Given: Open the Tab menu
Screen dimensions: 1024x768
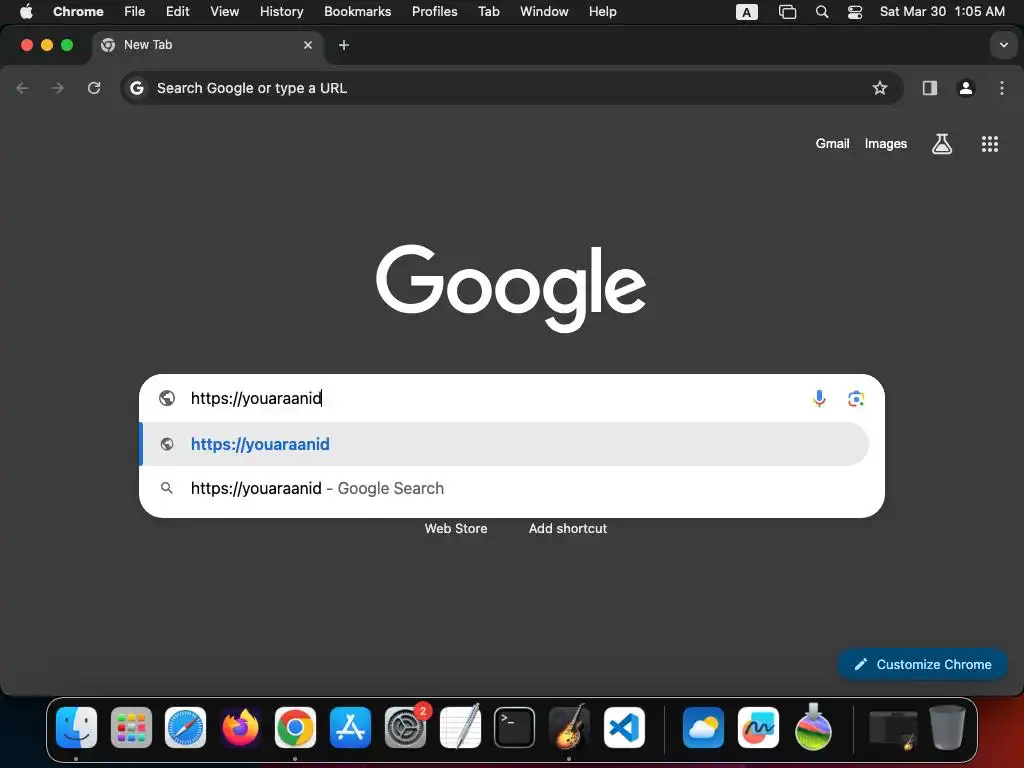Looking at the screenshot, I should tap(488, 12).
